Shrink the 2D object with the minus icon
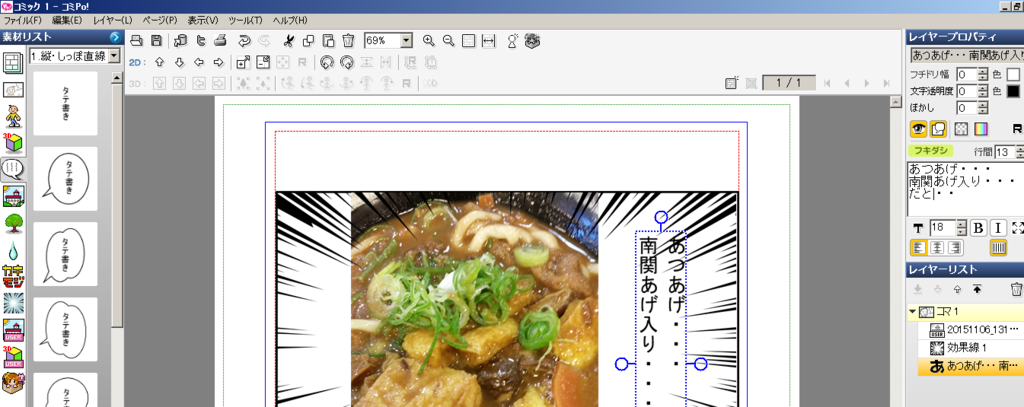The height and width of the screenshot is (407, 1024). [x=263, y=63]
